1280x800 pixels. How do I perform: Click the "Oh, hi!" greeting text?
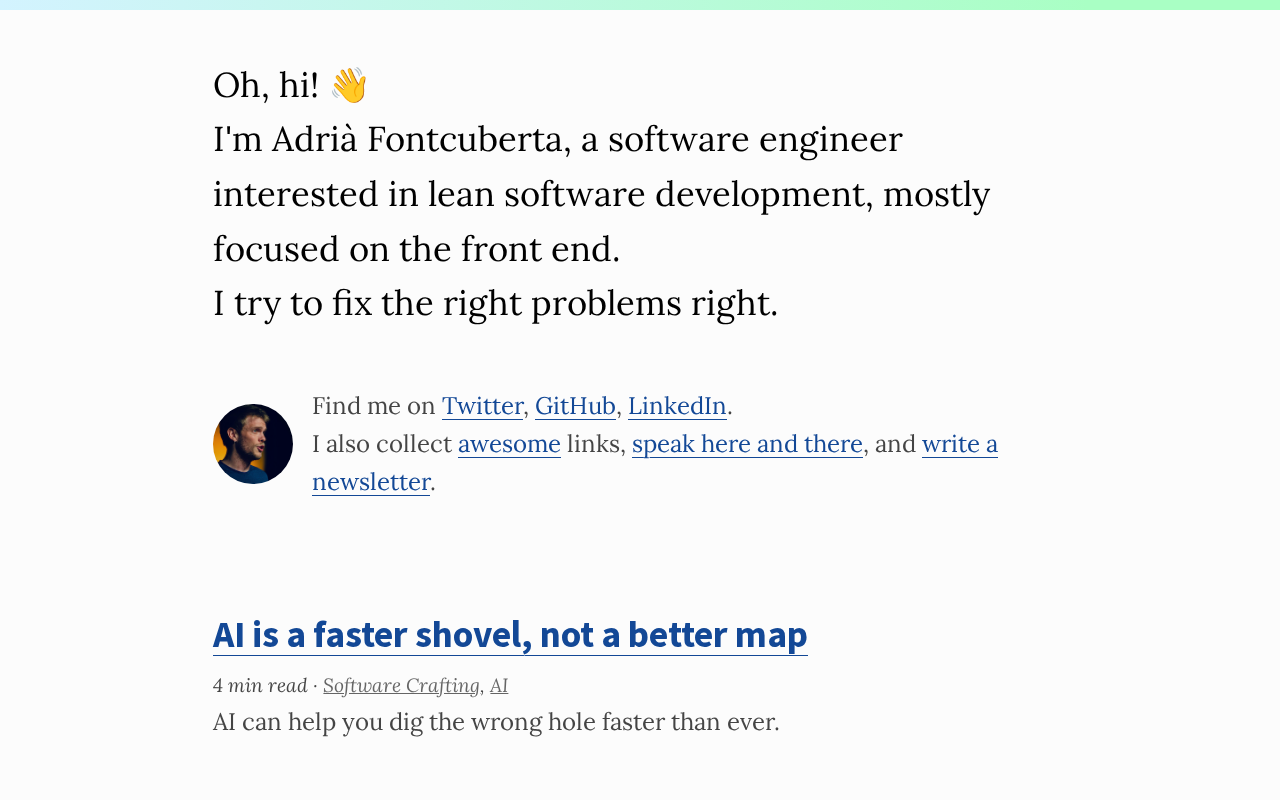(x=265, y=86)
